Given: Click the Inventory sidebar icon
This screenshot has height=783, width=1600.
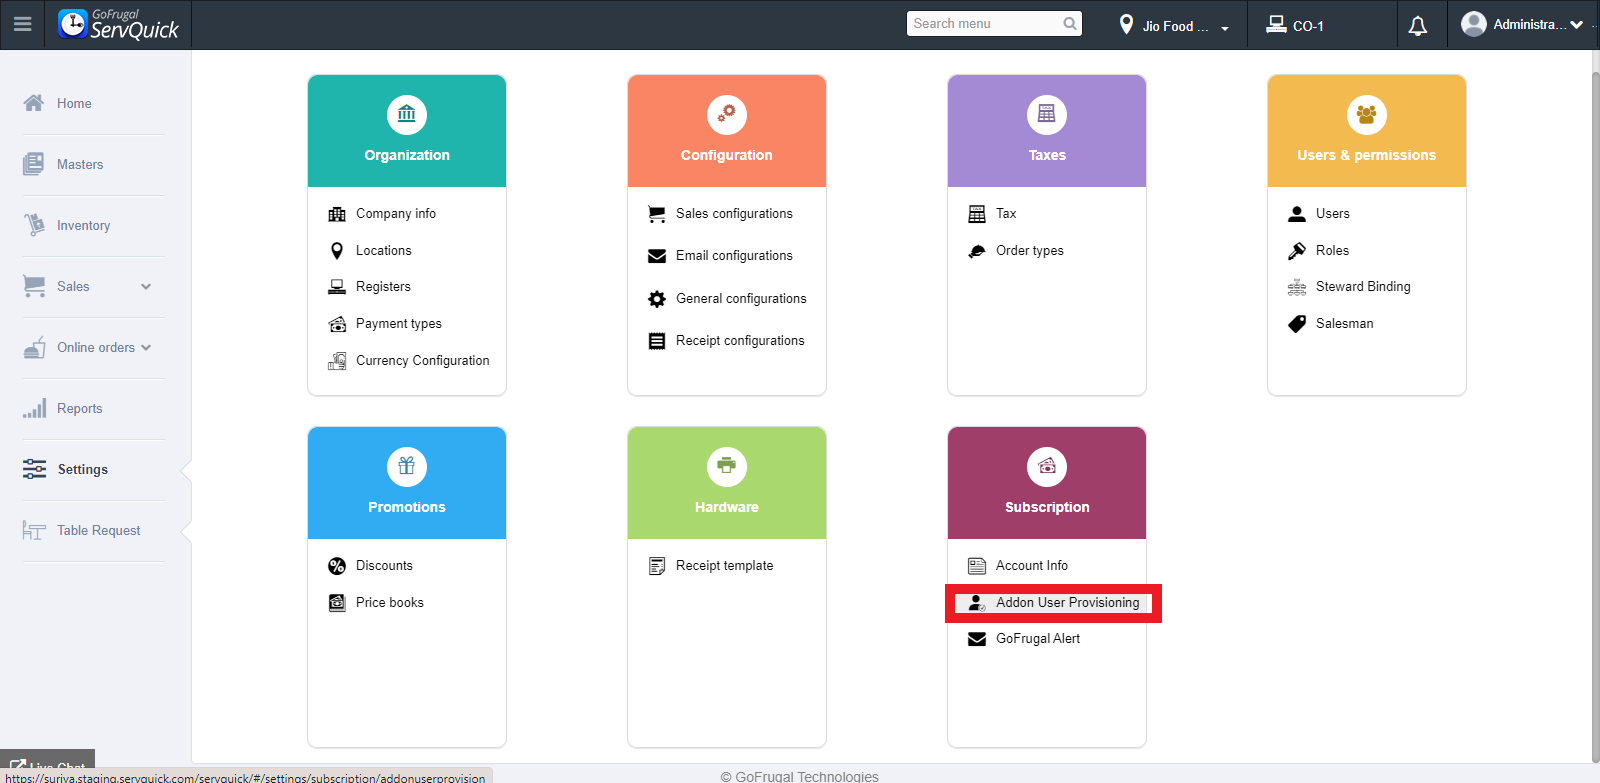Looking at the screenshot, I should point(34,225).
